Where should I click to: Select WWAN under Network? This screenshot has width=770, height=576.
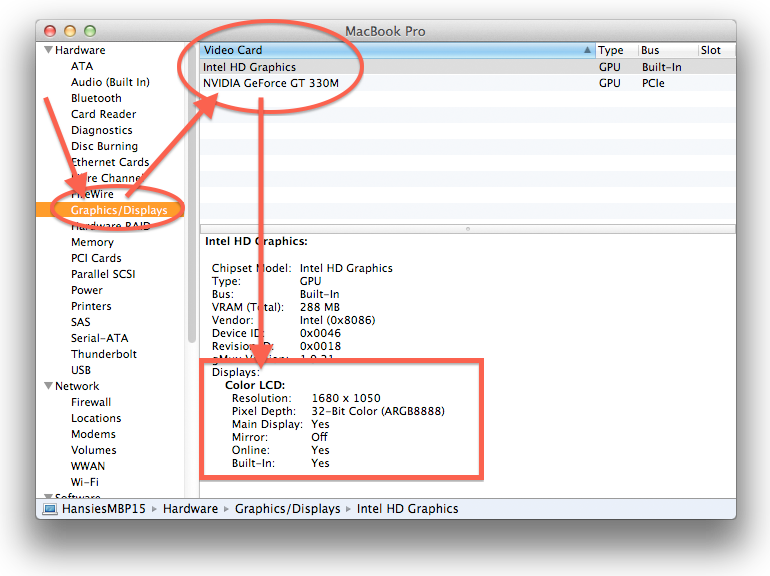point(88,466)
